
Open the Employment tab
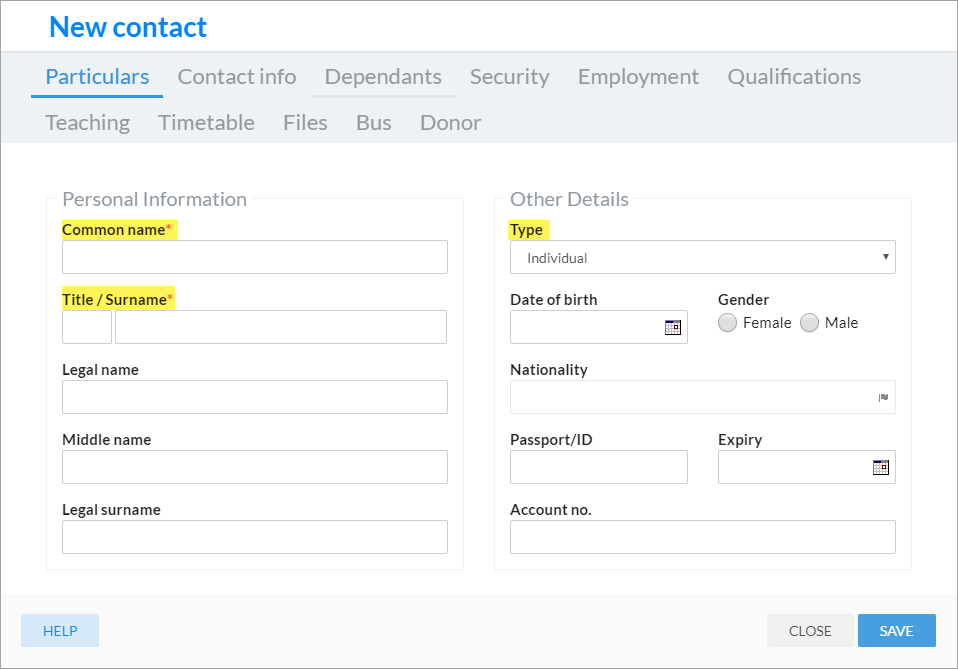pos(638,77)
